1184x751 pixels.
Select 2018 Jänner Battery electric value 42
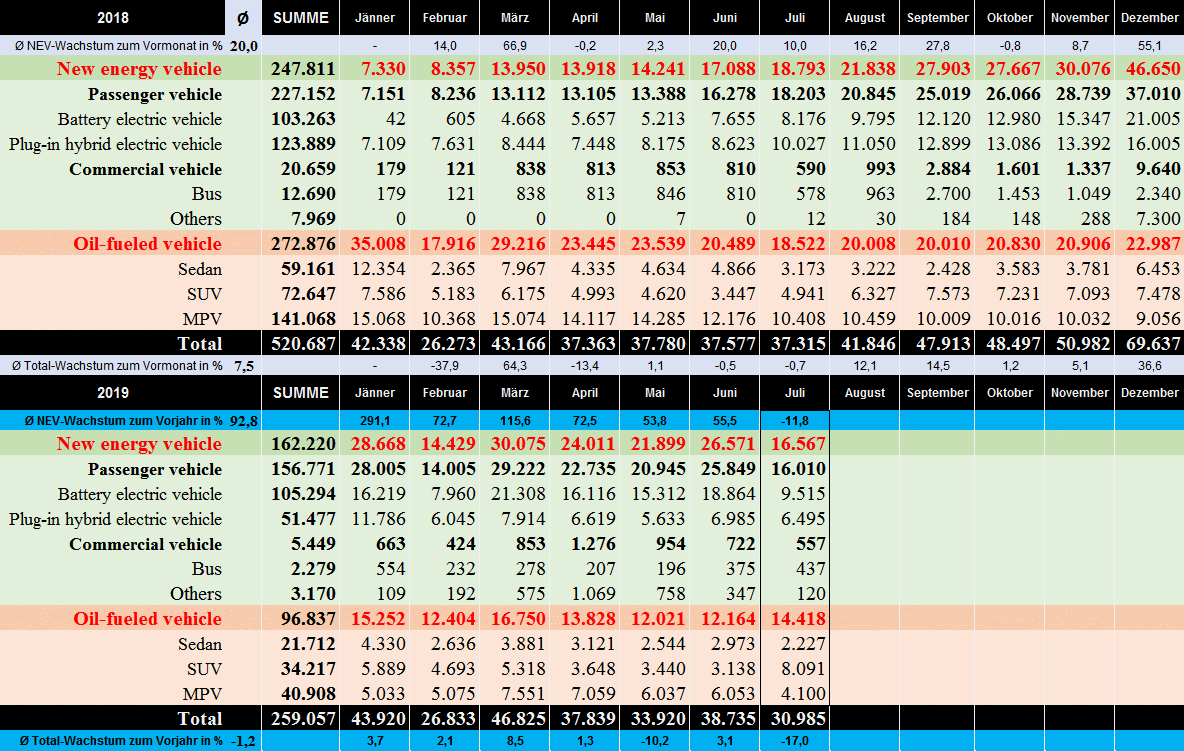coord(395,119)
